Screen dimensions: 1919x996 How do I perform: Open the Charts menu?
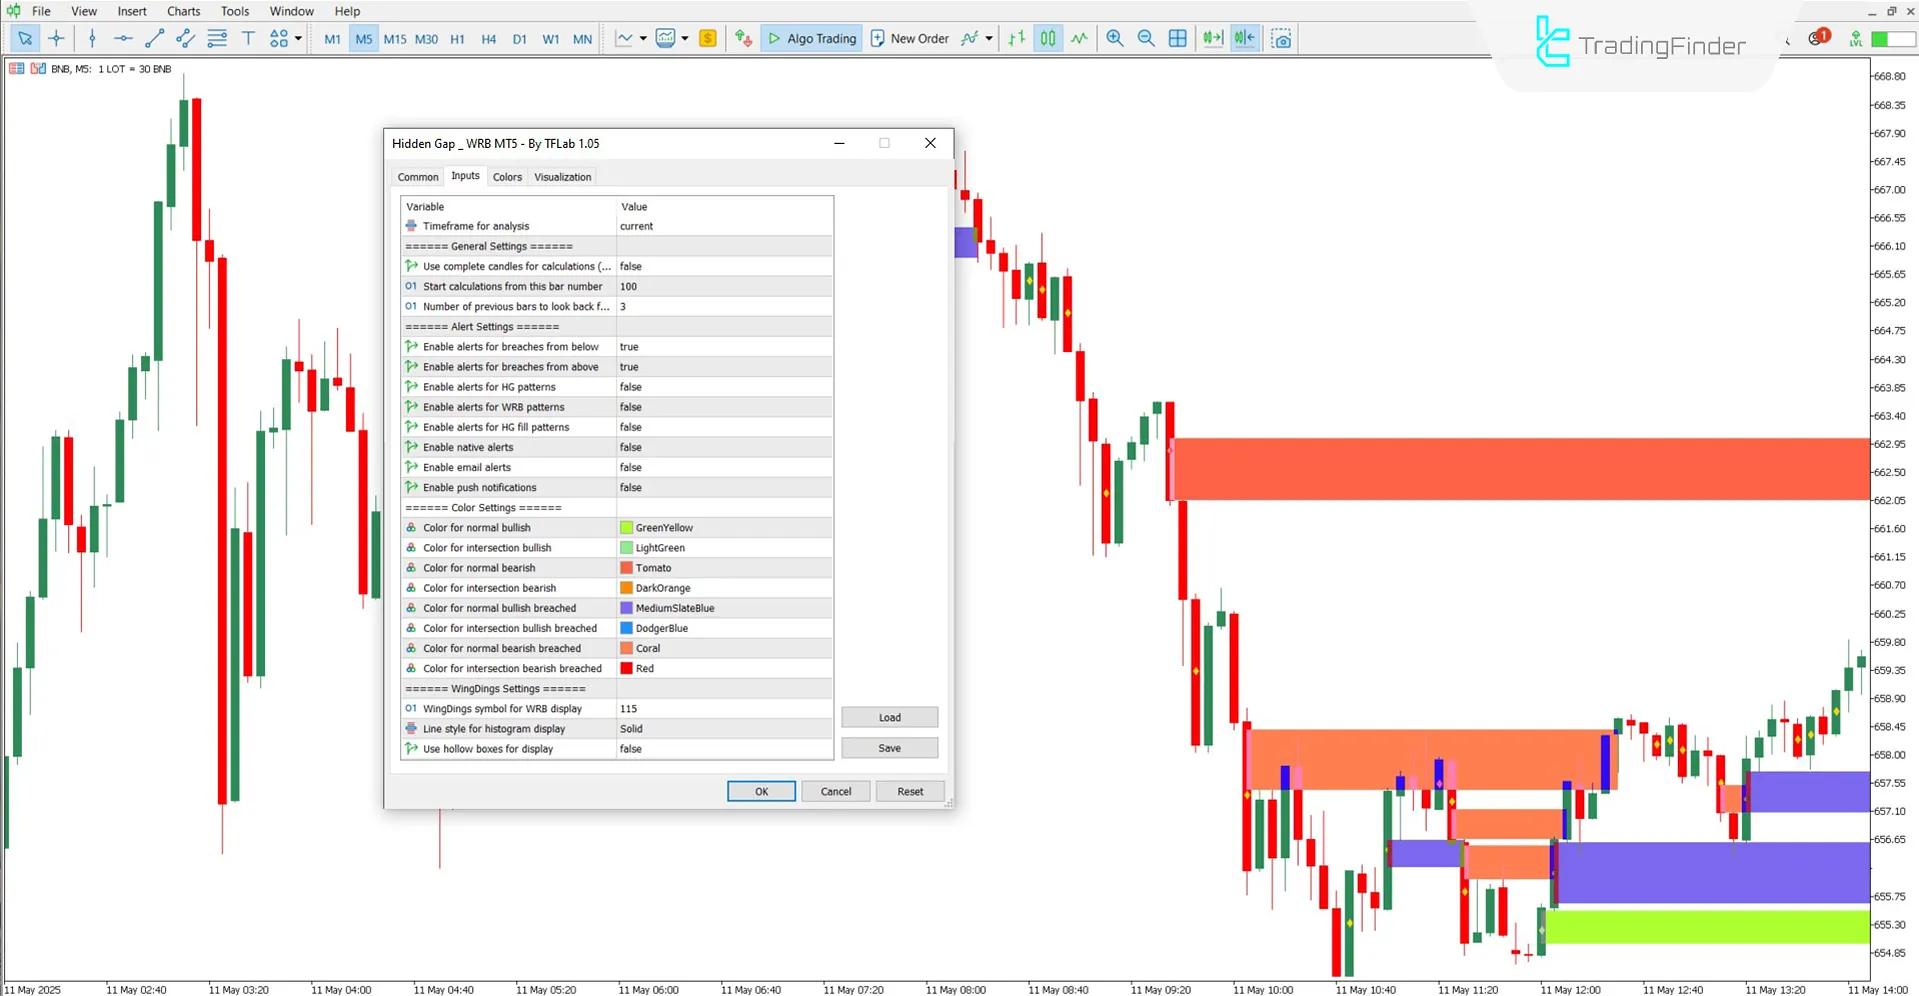pos(183,11)
